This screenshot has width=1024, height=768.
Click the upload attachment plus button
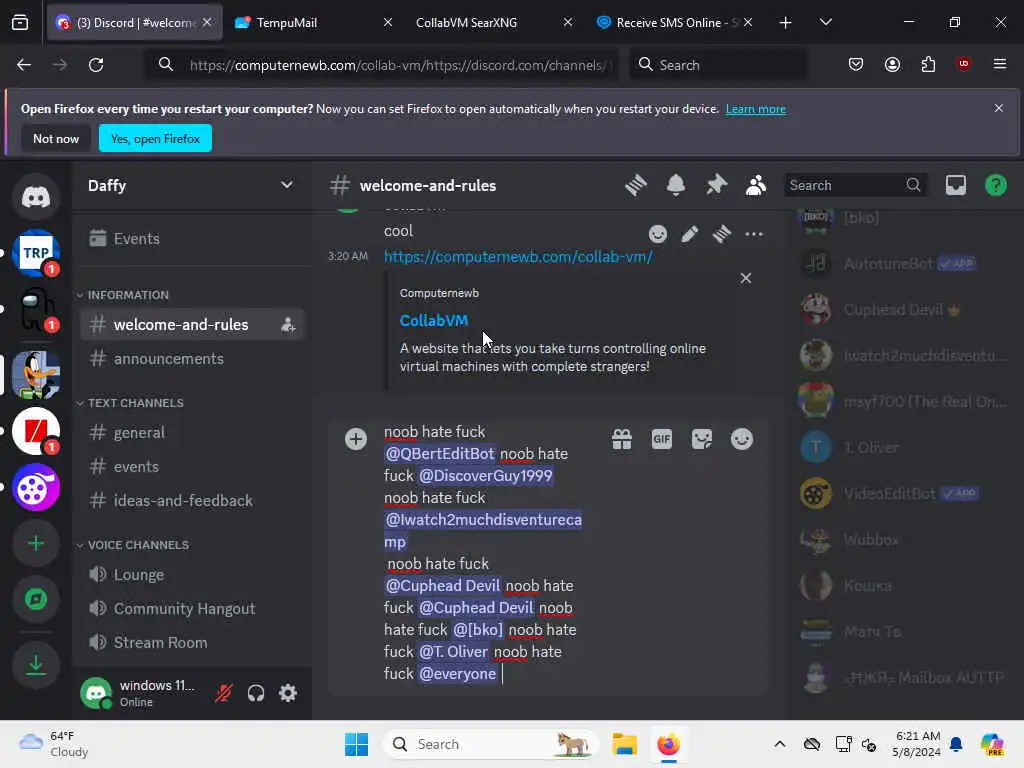pyautogui.click(x=356, y=439)
